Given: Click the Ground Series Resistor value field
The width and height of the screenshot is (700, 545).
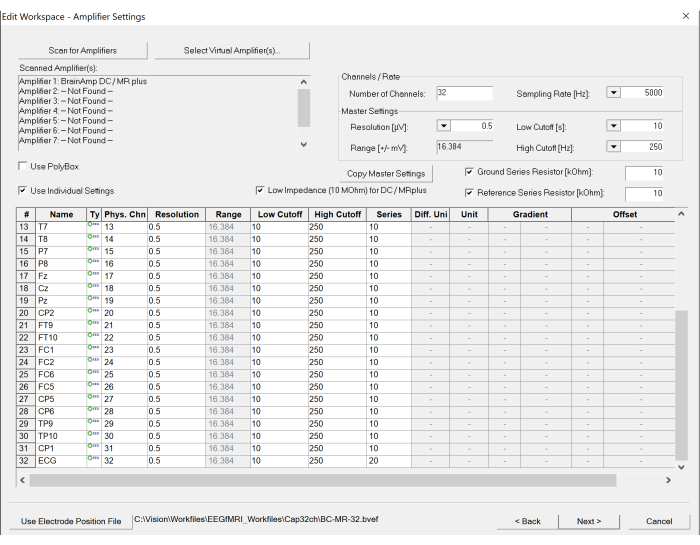Looking at the screenshot, I should click(x=644, y=173).
